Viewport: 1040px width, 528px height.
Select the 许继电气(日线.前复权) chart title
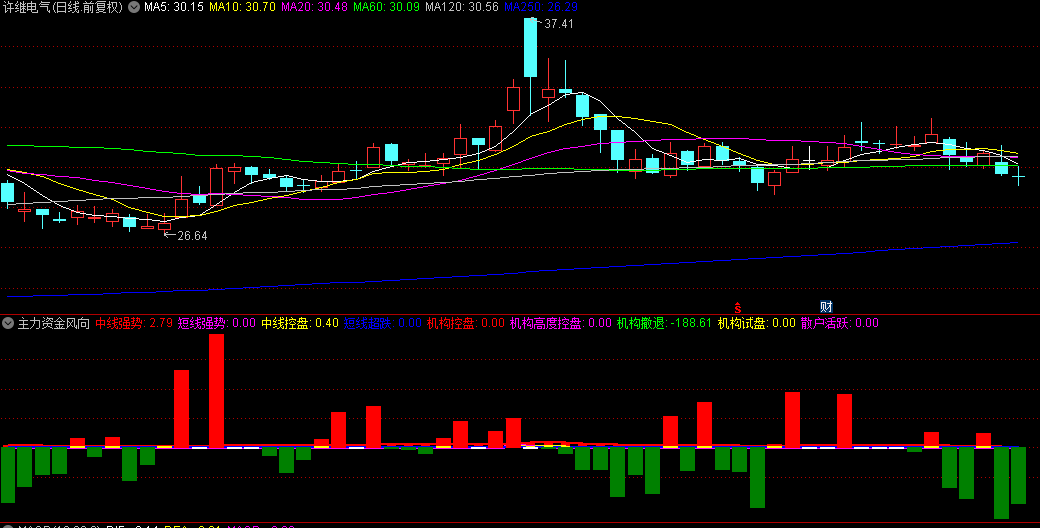pyautogui.click(x=63, y=7)
